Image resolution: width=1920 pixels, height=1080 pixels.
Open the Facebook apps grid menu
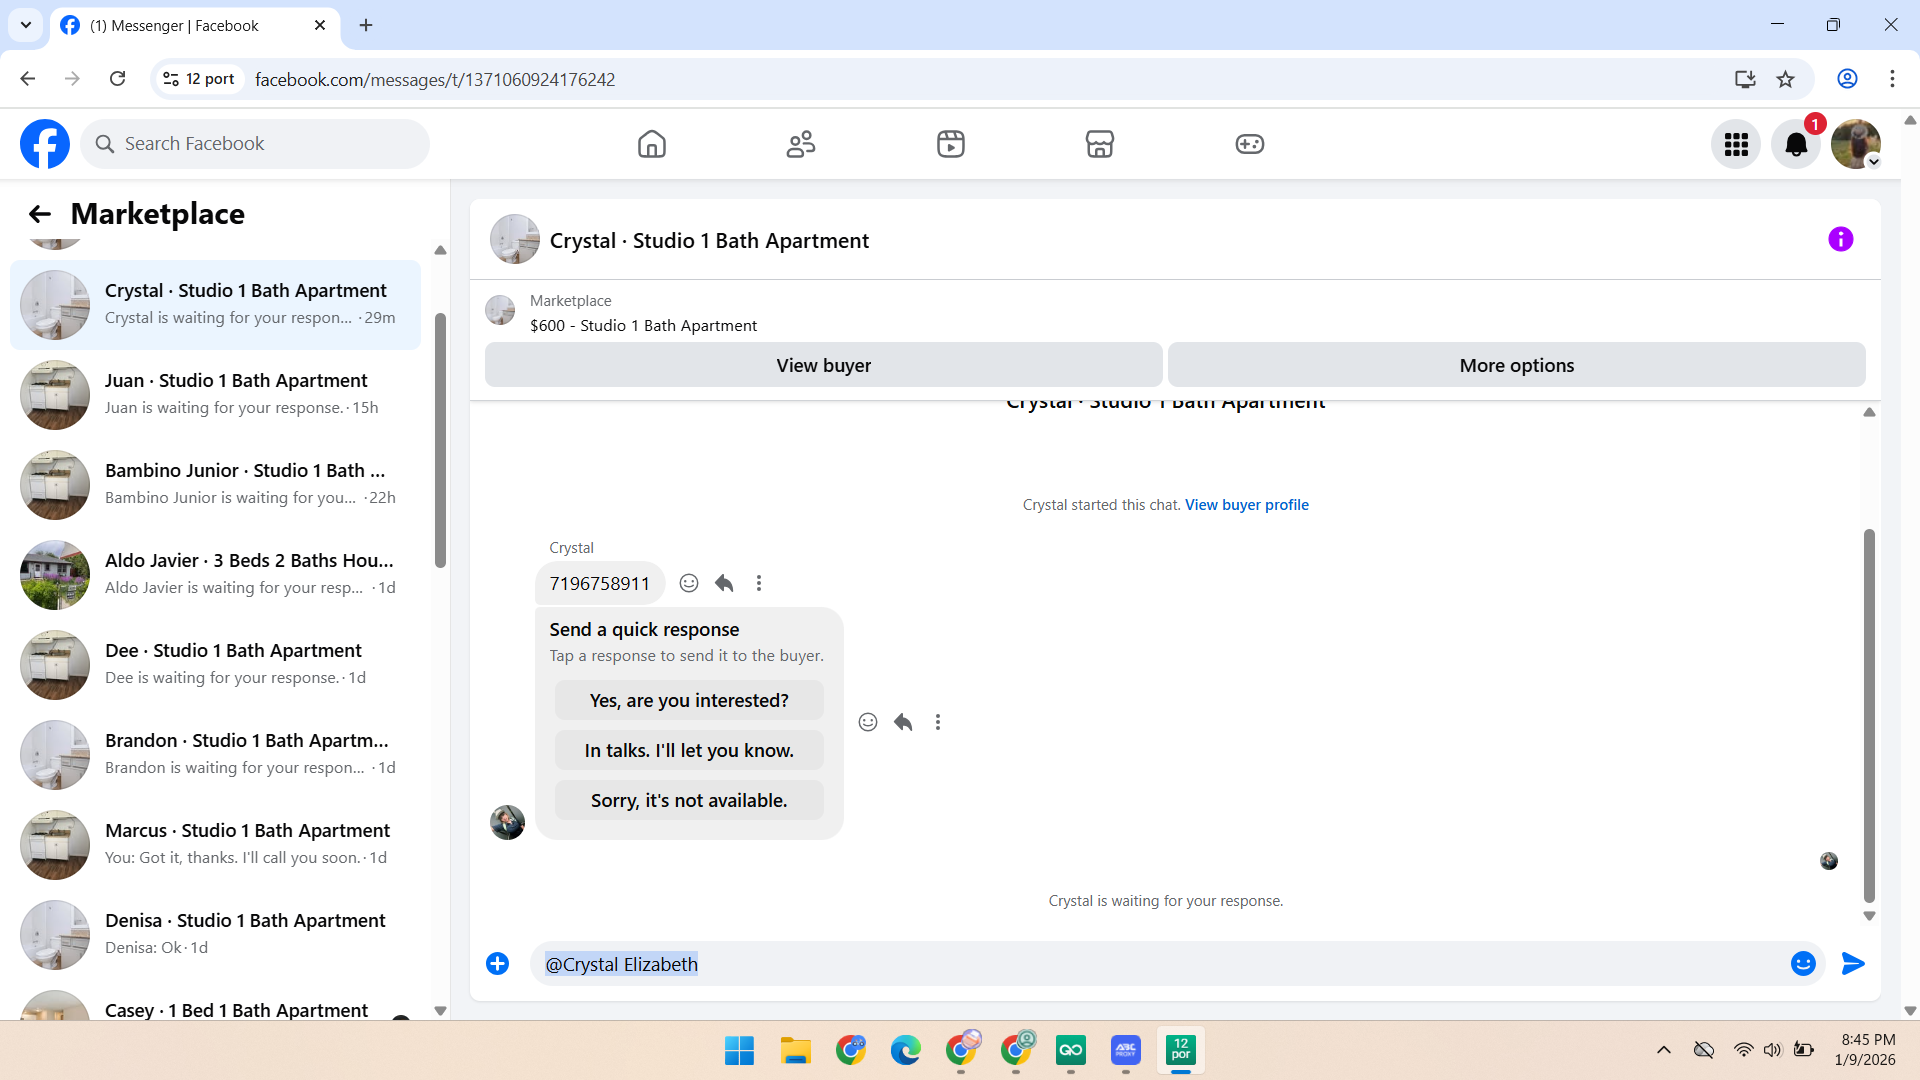coord(1736,145)
